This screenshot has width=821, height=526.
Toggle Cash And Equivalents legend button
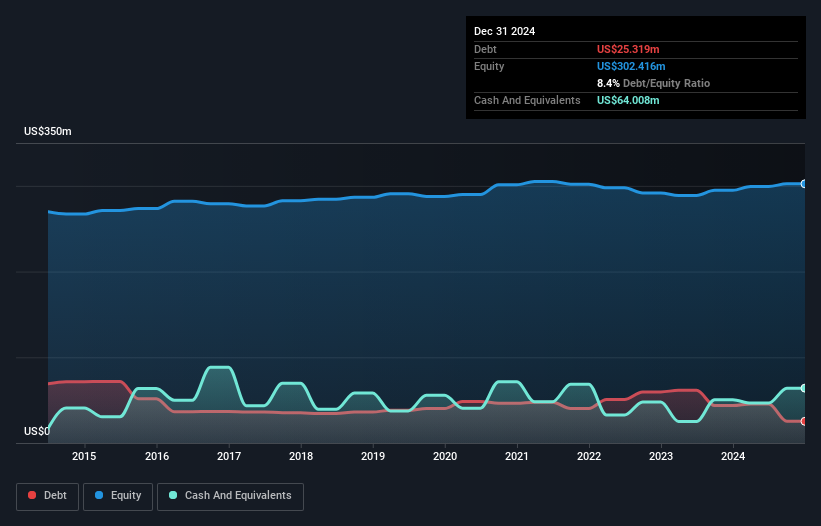click(230, 496)
